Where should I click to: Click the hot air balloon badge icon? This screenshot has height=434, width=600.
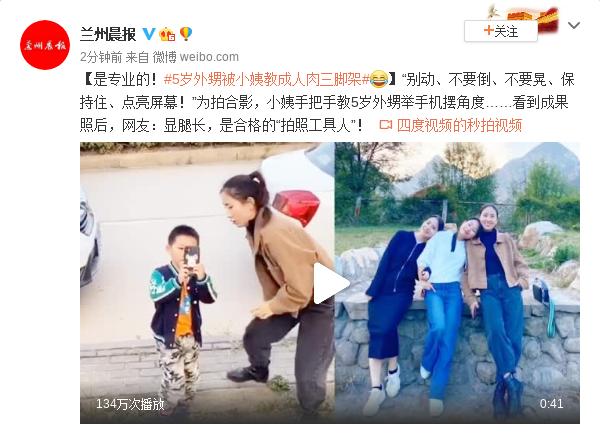pyautogui.click(x=186, y=34)
